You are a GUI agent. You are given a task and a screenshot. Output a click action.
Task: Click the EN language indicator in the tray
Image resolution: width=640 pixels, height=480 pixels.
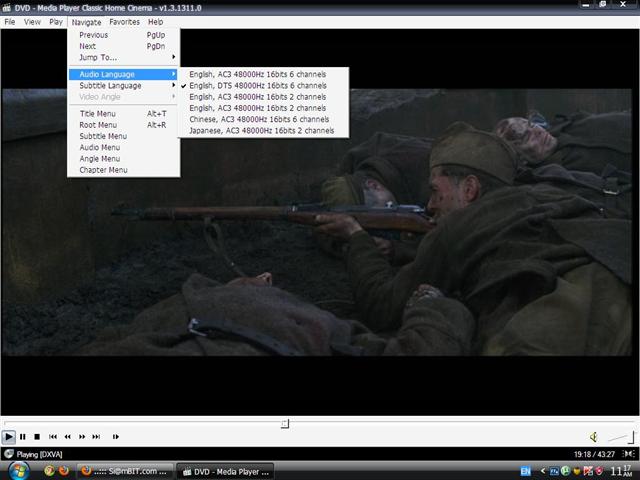point(525,471)
